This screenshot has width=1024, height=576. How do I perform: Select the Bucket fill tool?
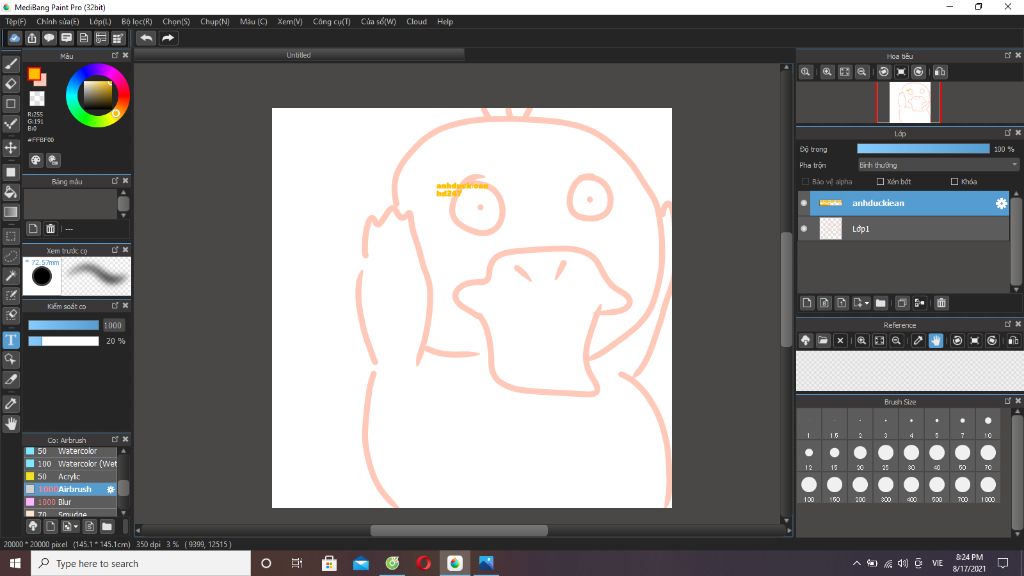(11, 192)
